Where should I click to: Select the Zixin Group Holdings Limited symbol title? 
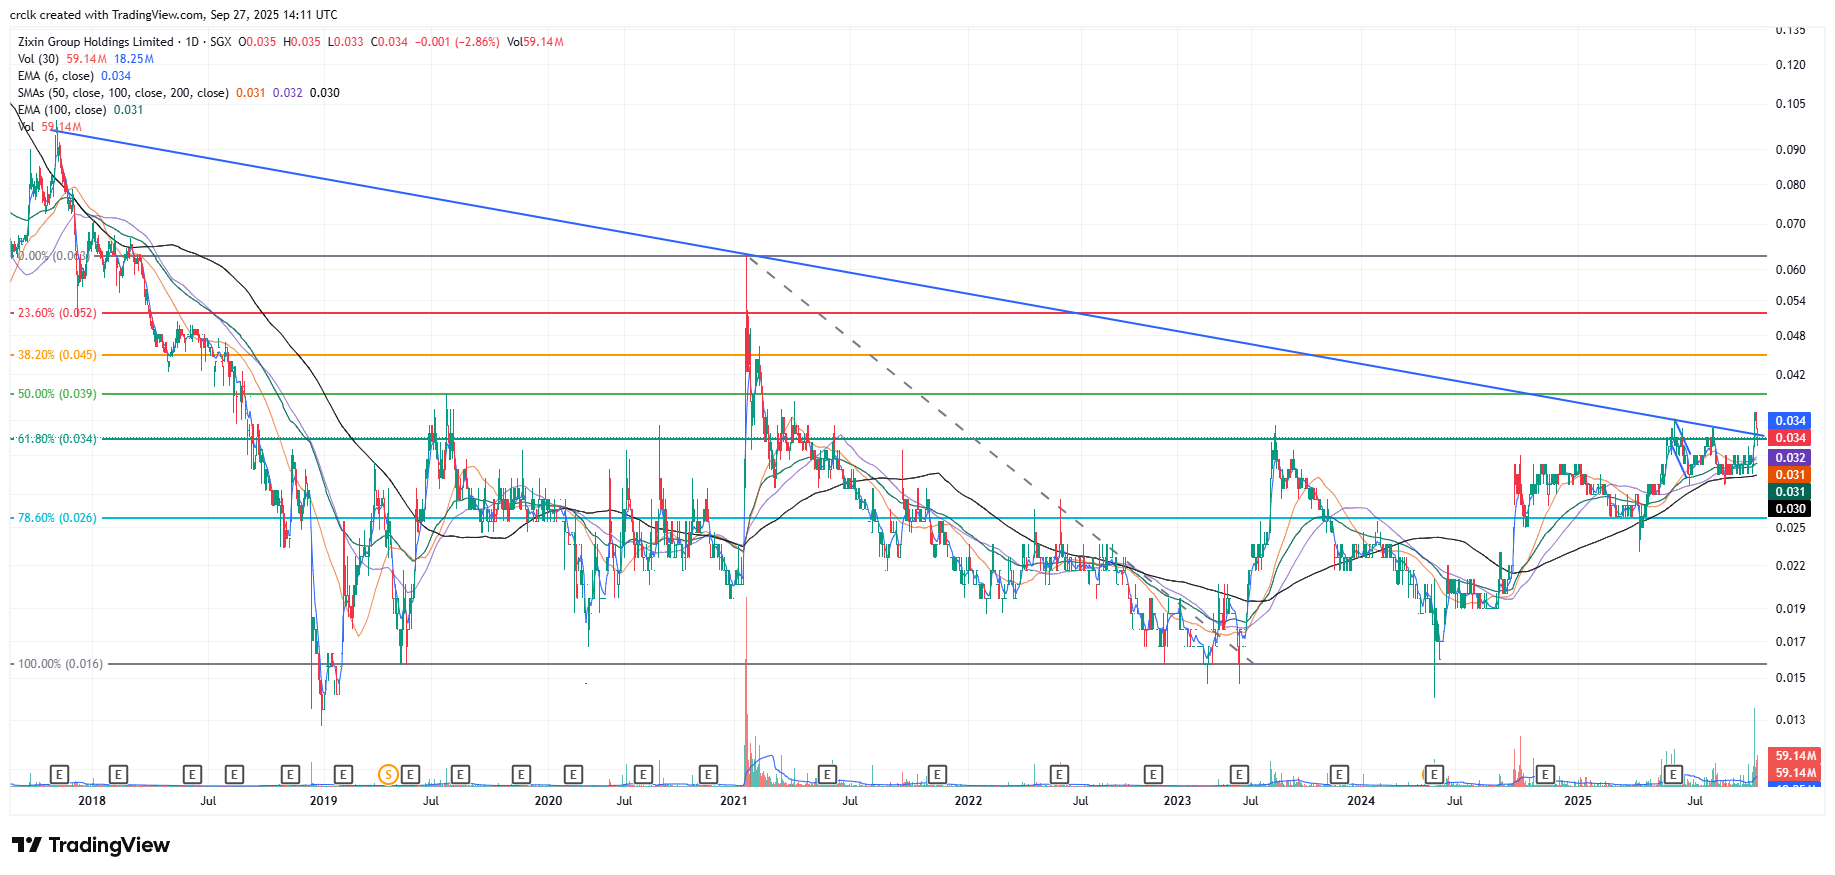[x=96, y=42]
